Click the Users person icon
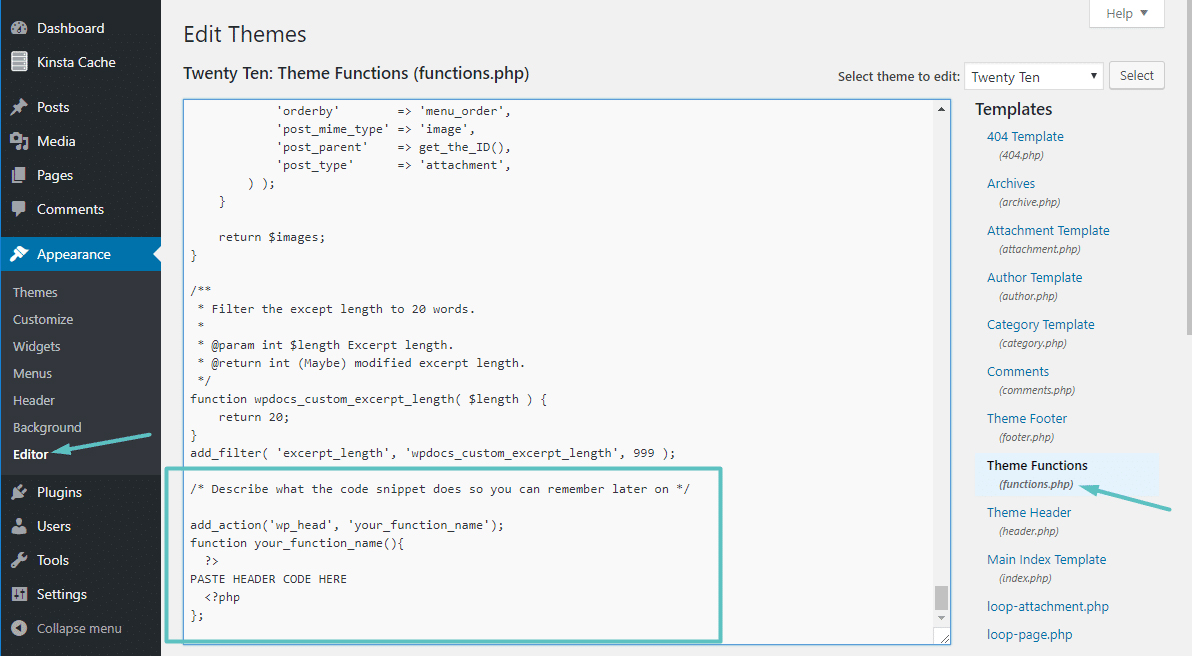This screenshot has height=656, width=1192. 19,526
